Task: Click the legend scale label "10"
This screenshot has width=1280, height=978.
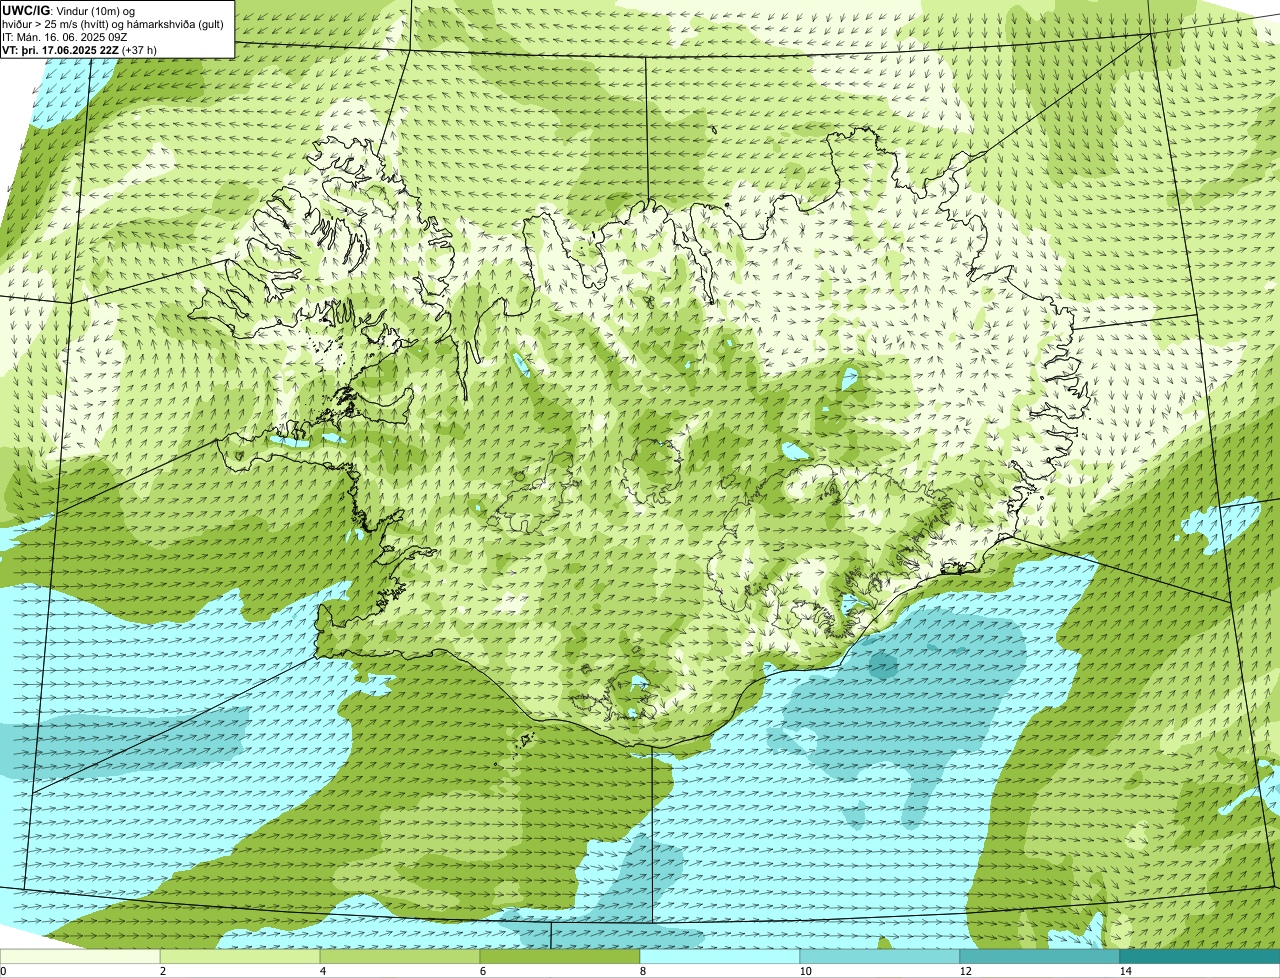Action: pos(805,971)
